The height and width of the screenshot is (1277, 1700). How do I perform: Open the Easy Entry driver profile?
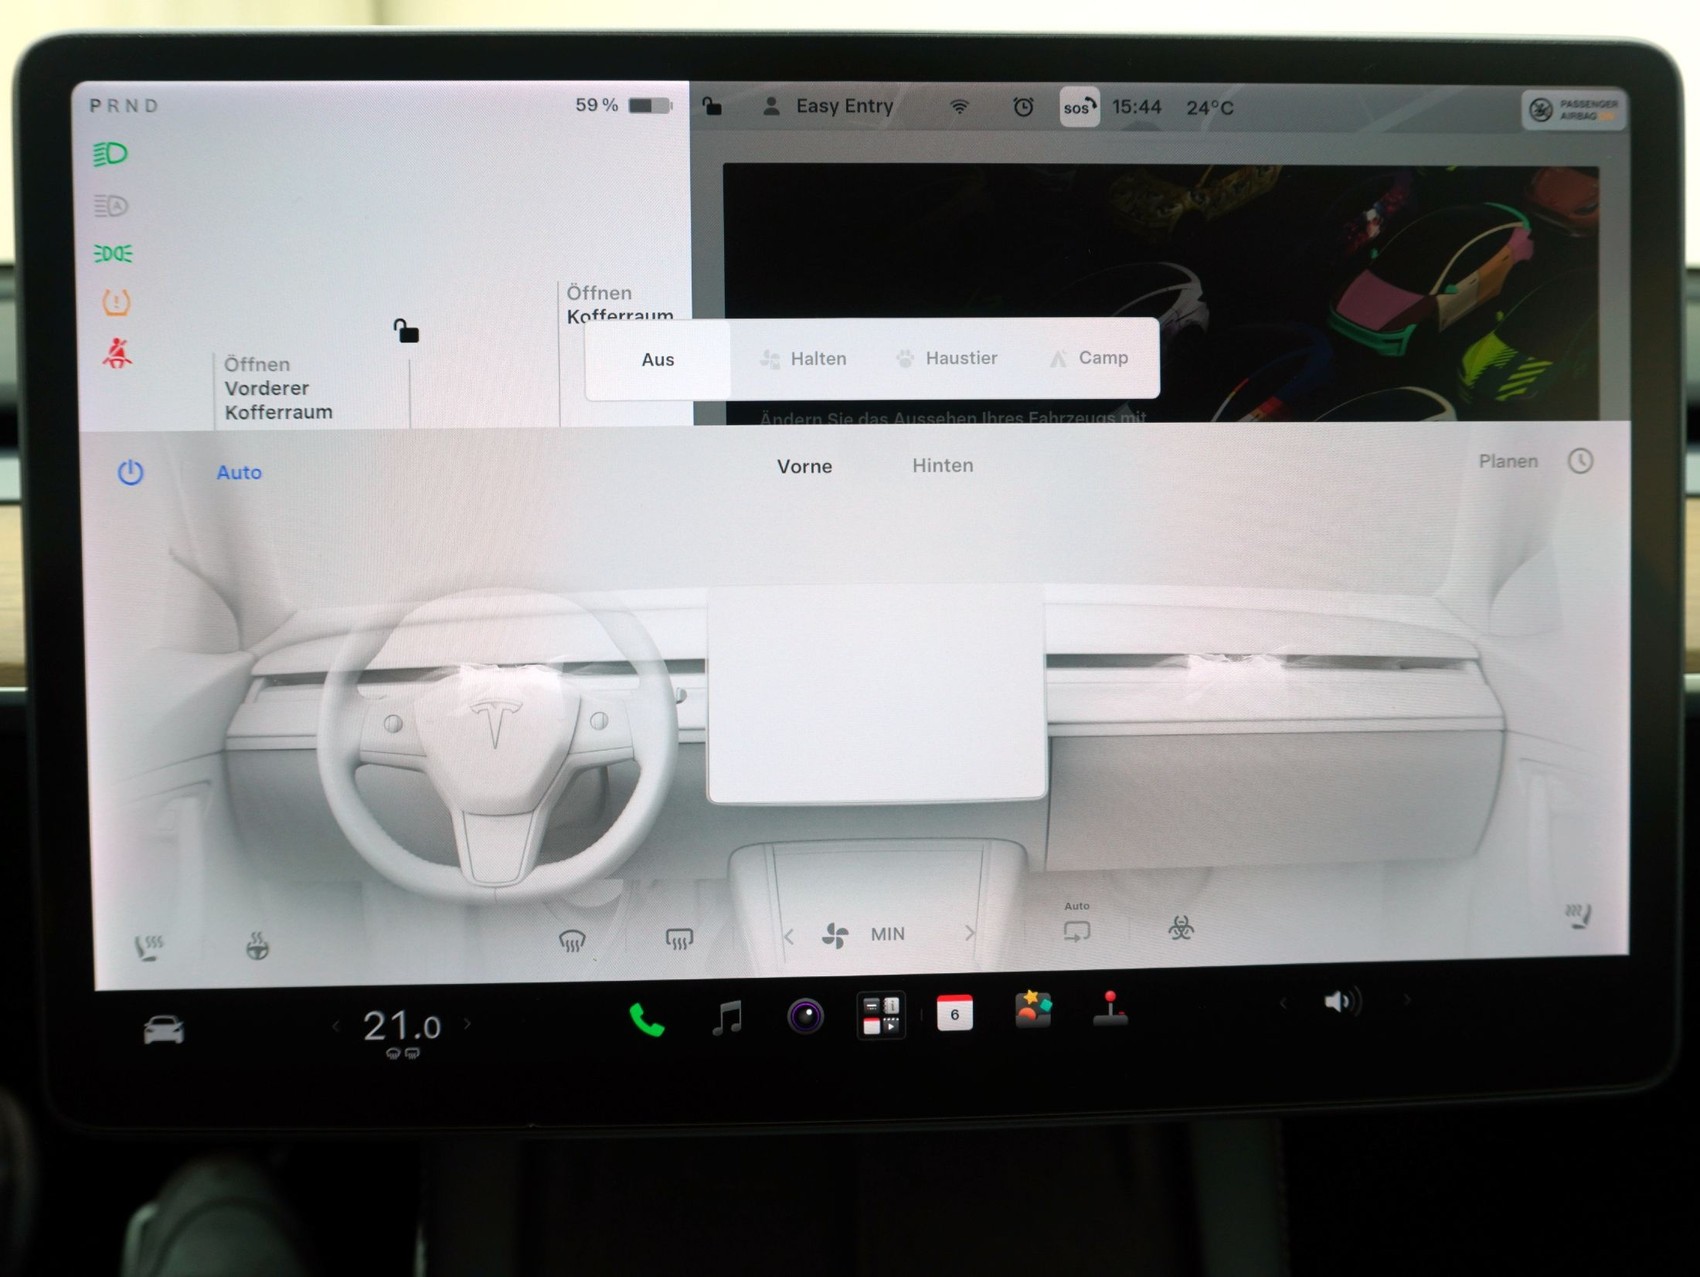[x=828, y=106]
